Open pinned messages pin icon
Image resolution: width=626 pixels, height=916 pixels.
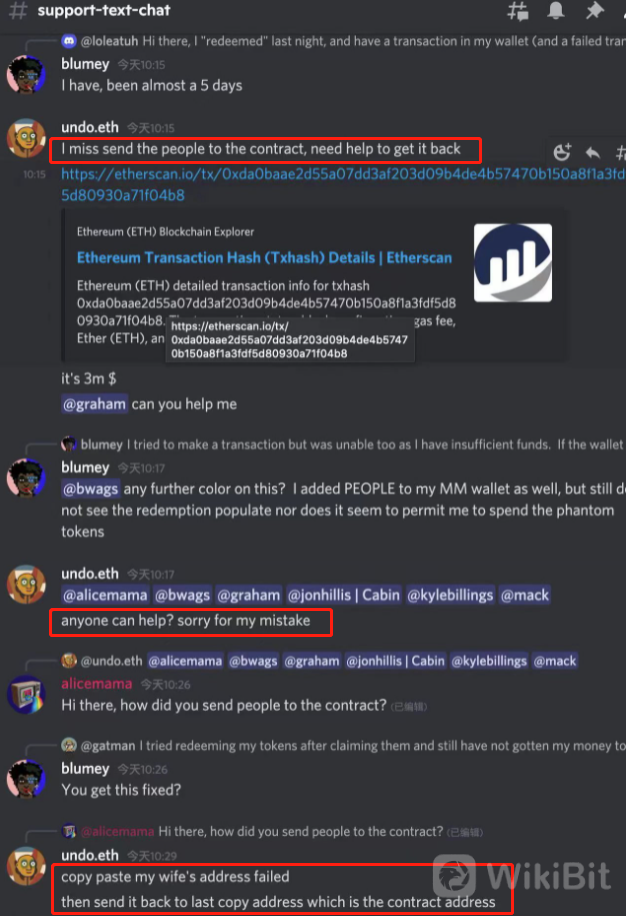[594, 11]
